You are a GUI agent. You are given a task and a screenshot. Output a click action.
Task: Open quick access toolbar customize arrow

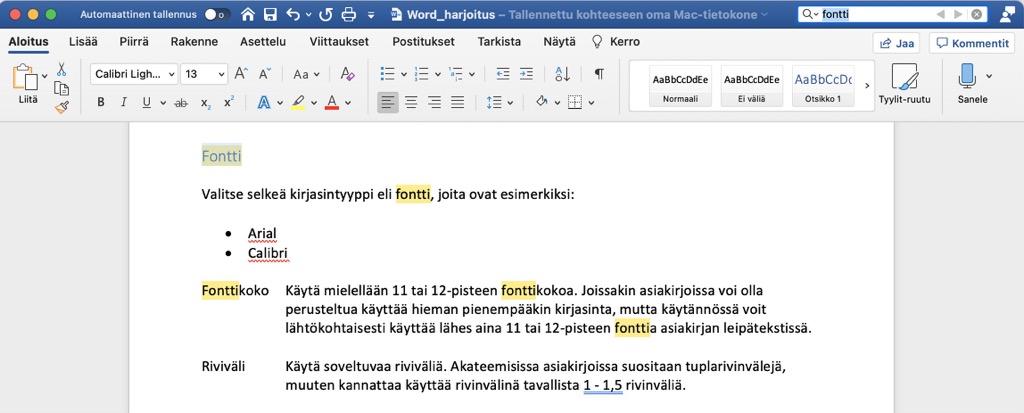372,14
